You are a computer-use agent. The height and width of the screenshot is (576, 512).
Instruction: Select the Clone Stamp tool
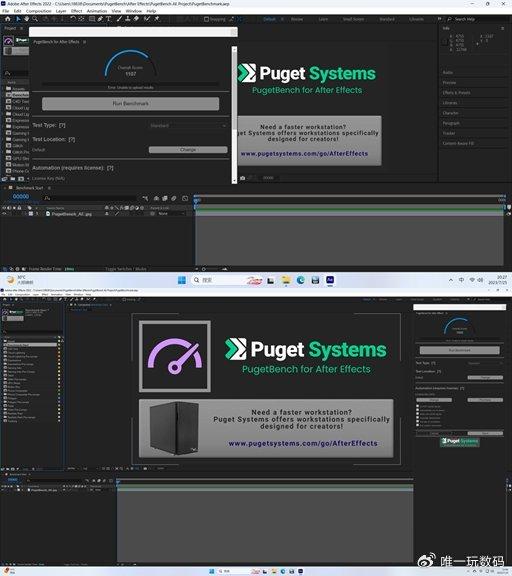(127, 19)
